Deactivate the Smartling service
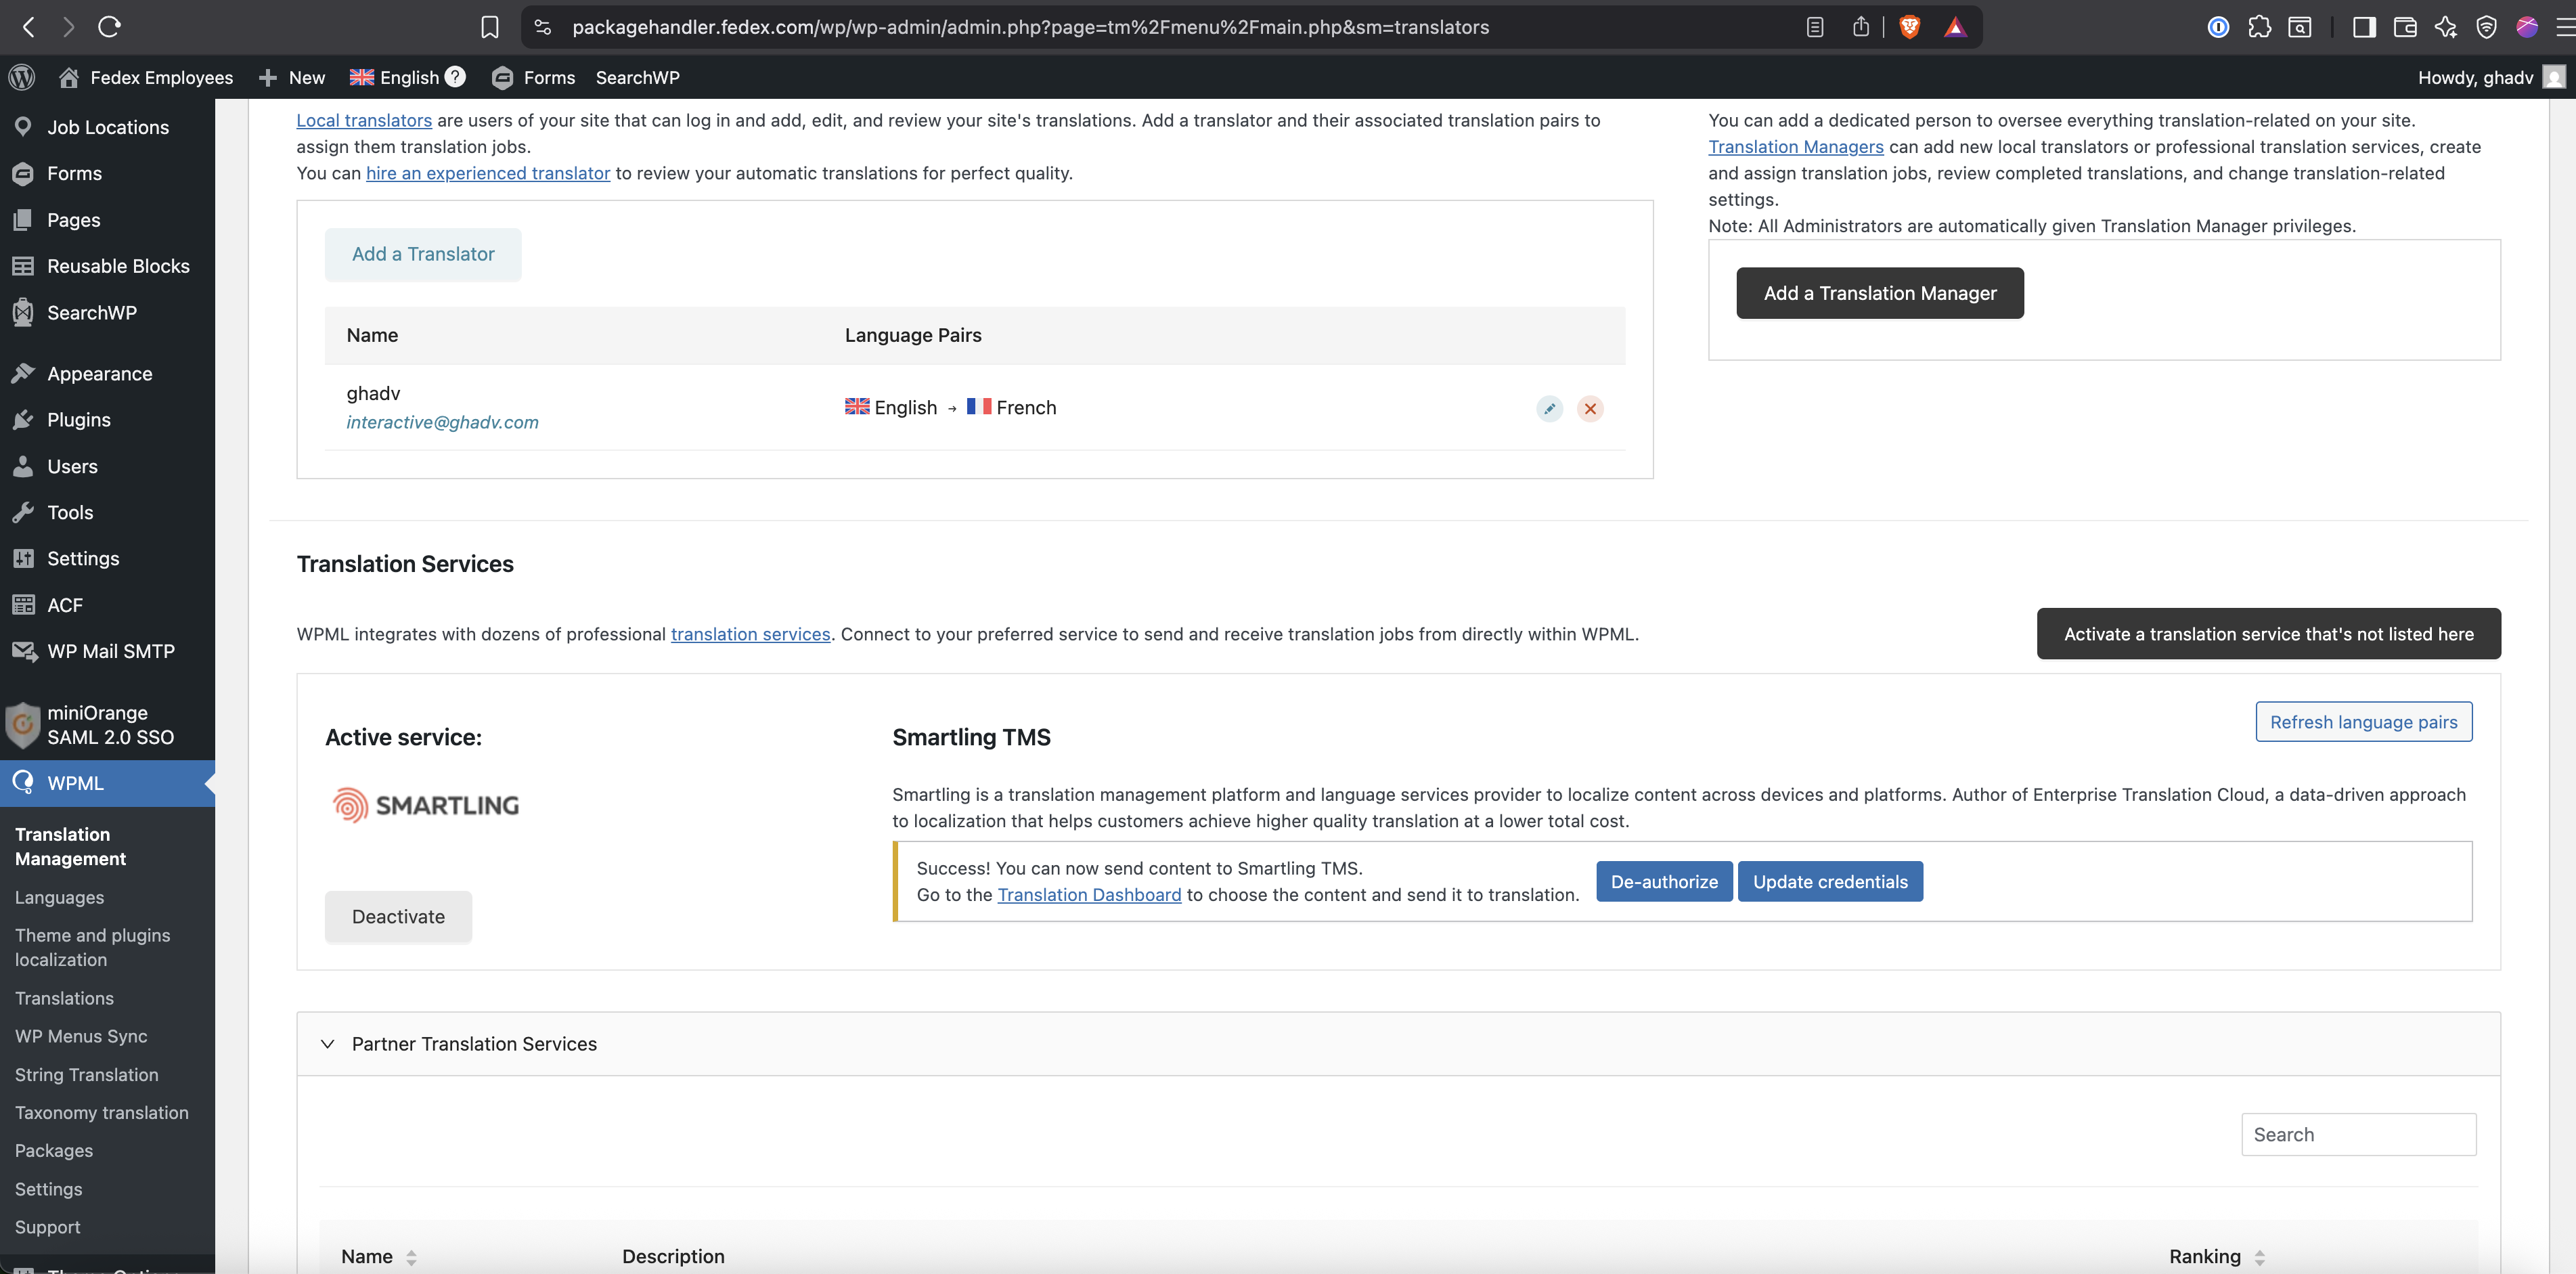The height and width of the screenshot is (1274, 2576). (x=398, y=917)
